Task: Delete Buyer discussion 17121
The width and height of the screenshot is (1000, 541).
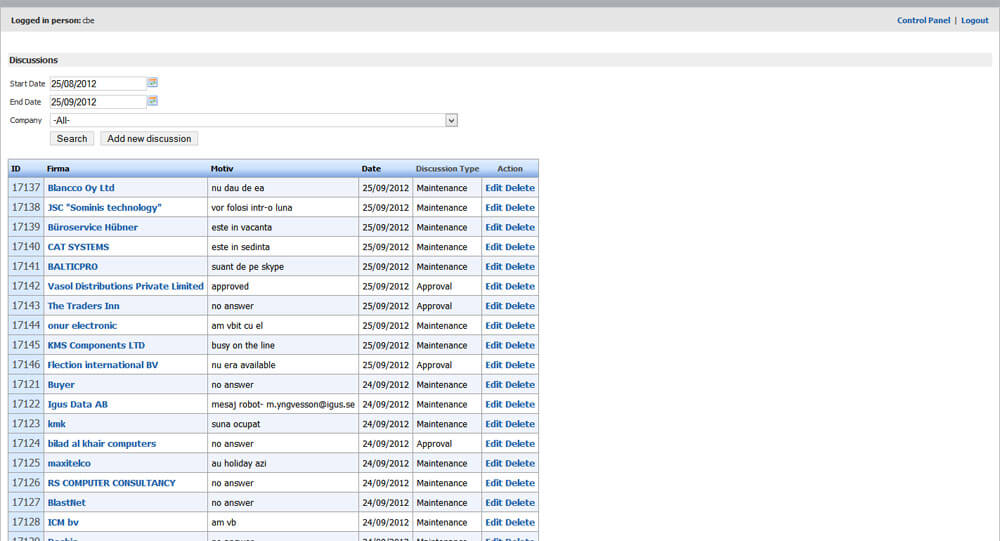Action: (x=520, y=385)
